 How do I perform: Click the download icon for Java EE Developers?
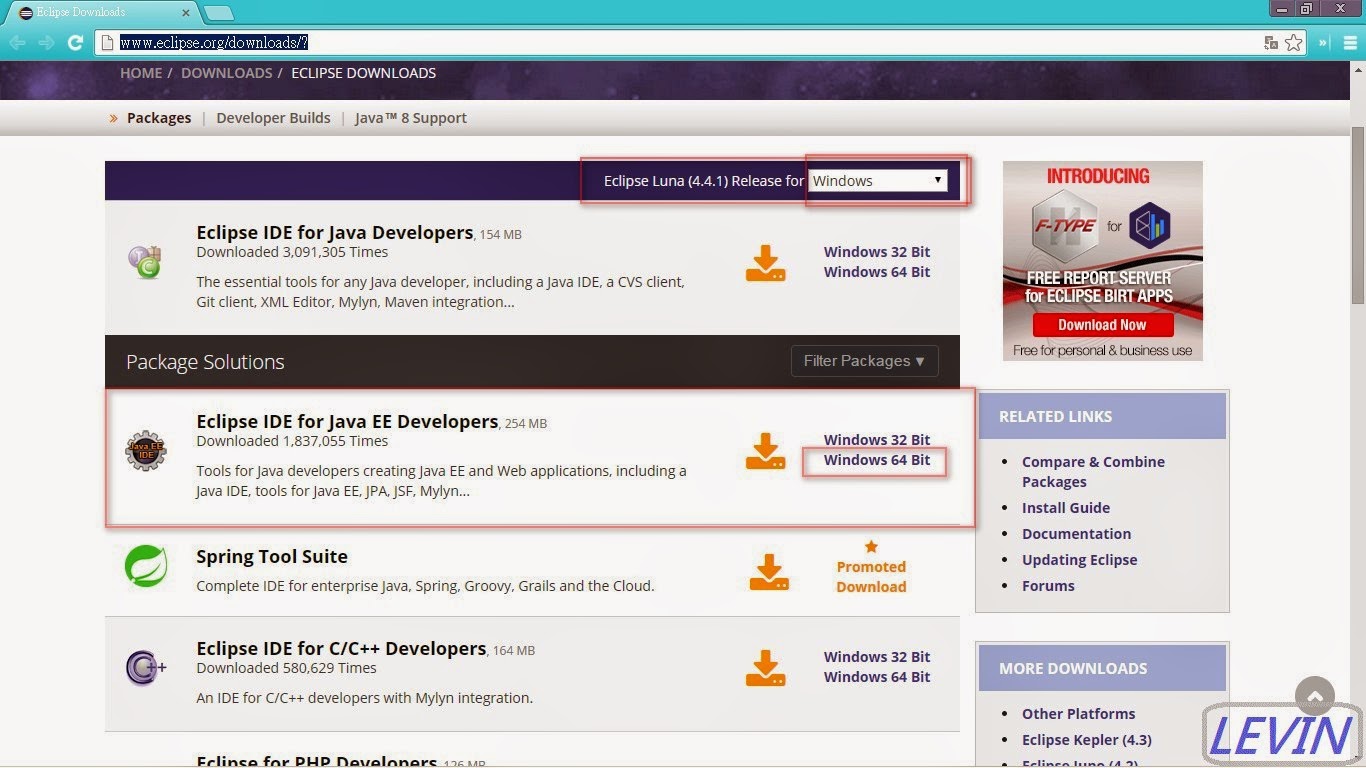pyautogui.click(x=766, y=451)
